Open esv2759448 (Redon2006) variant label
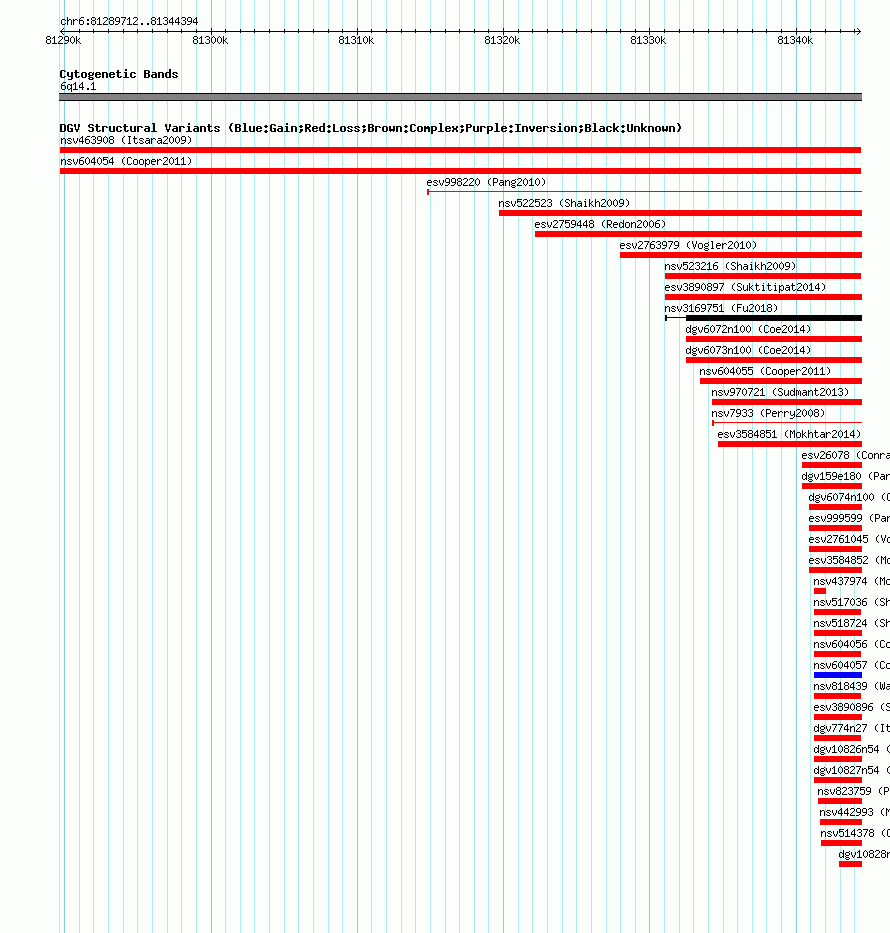The height and width of the screenshot is (933, 890). pos(600,224)
